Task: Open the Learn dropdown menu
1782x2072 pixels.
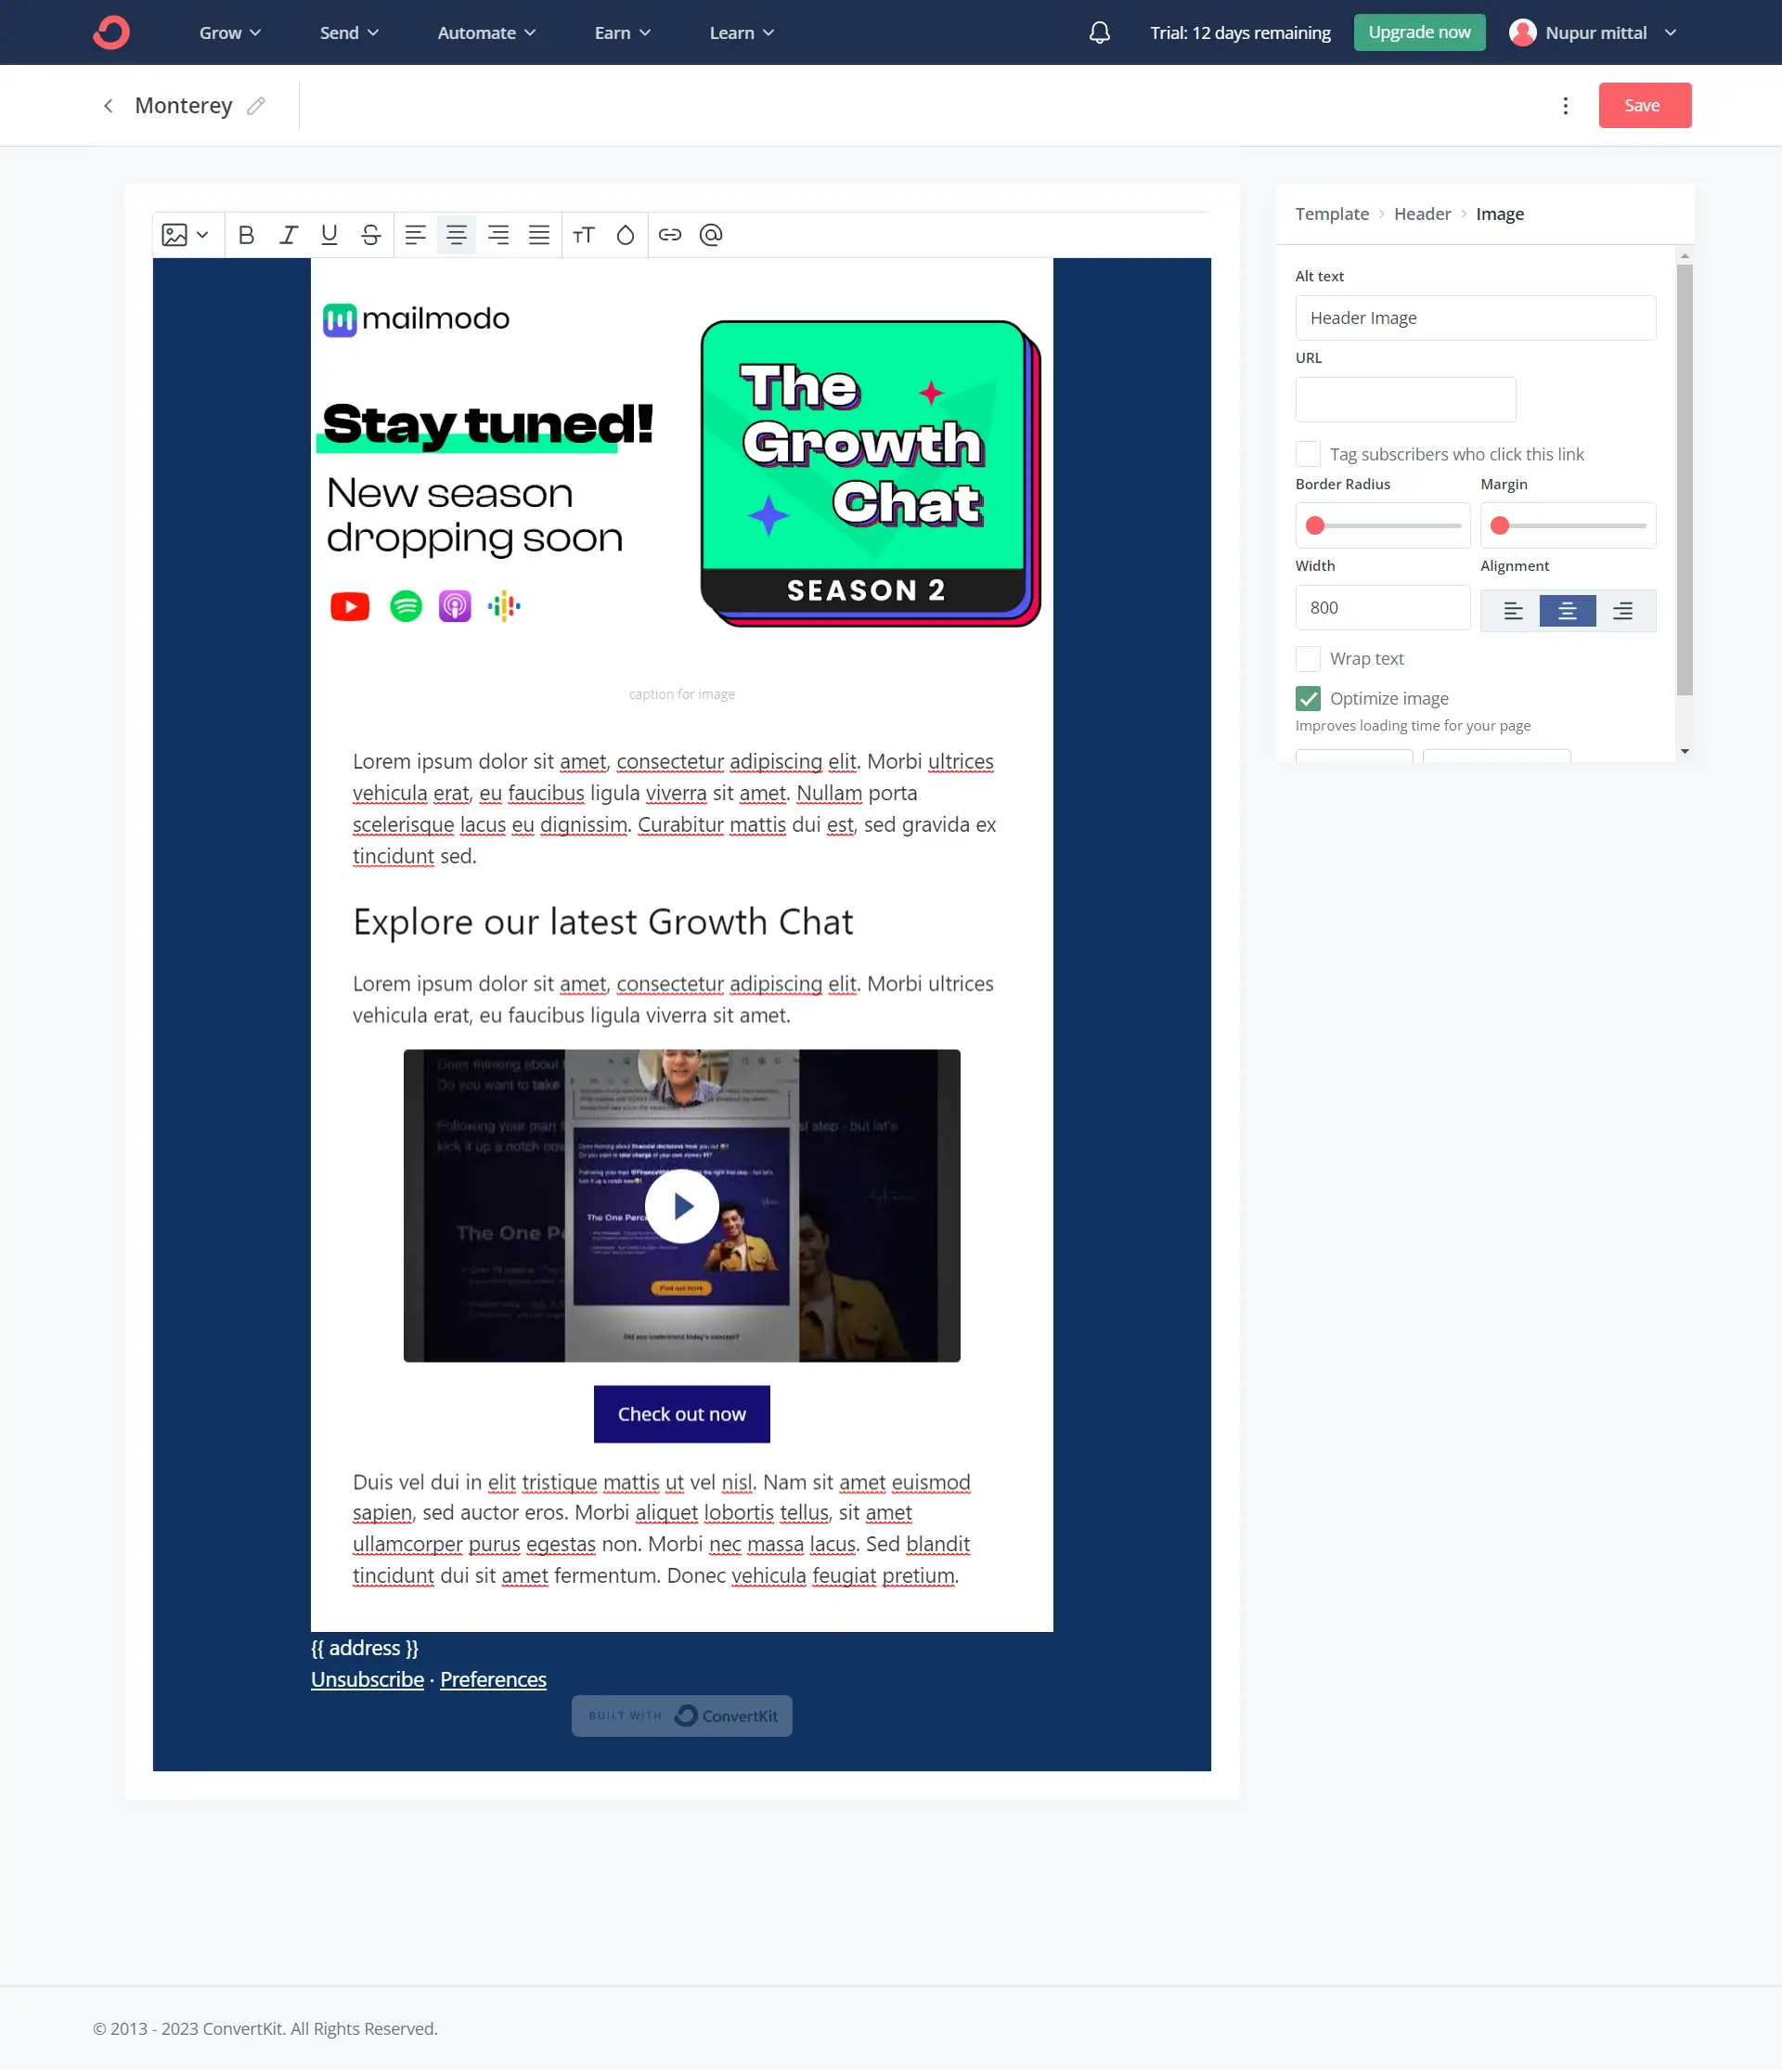Action: [740, 32]
